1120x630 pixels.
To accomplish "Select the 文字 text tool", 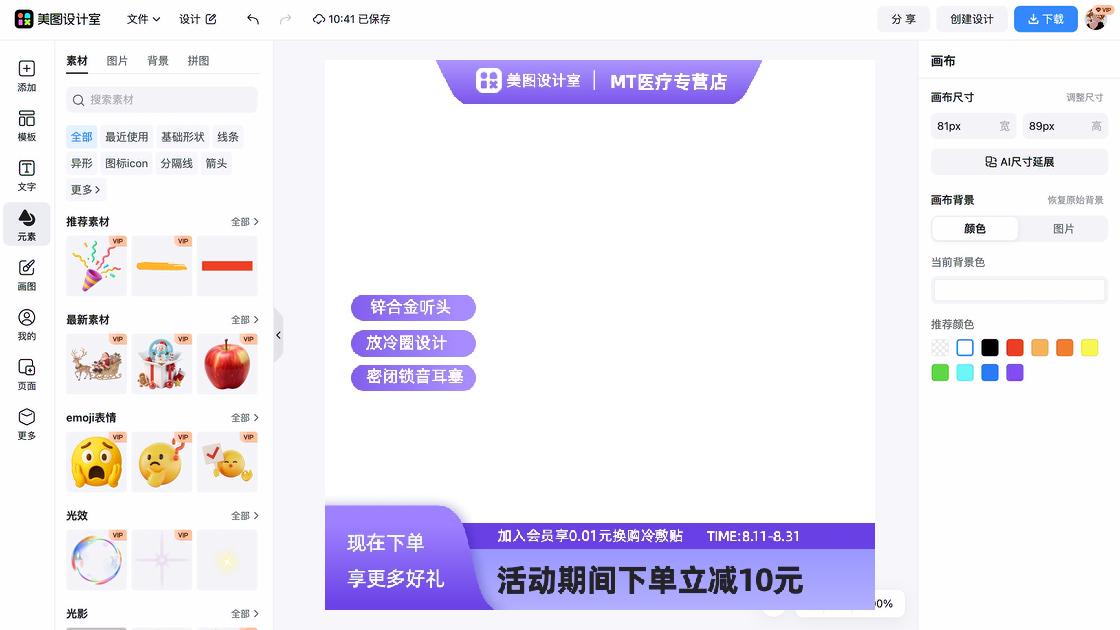I will pos(26,176).
